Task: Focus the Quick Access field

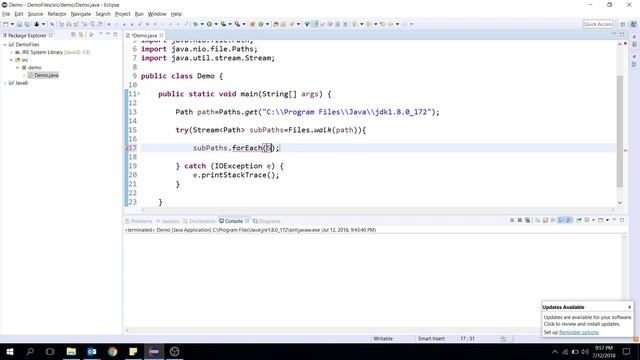Action: click(598, 24)
